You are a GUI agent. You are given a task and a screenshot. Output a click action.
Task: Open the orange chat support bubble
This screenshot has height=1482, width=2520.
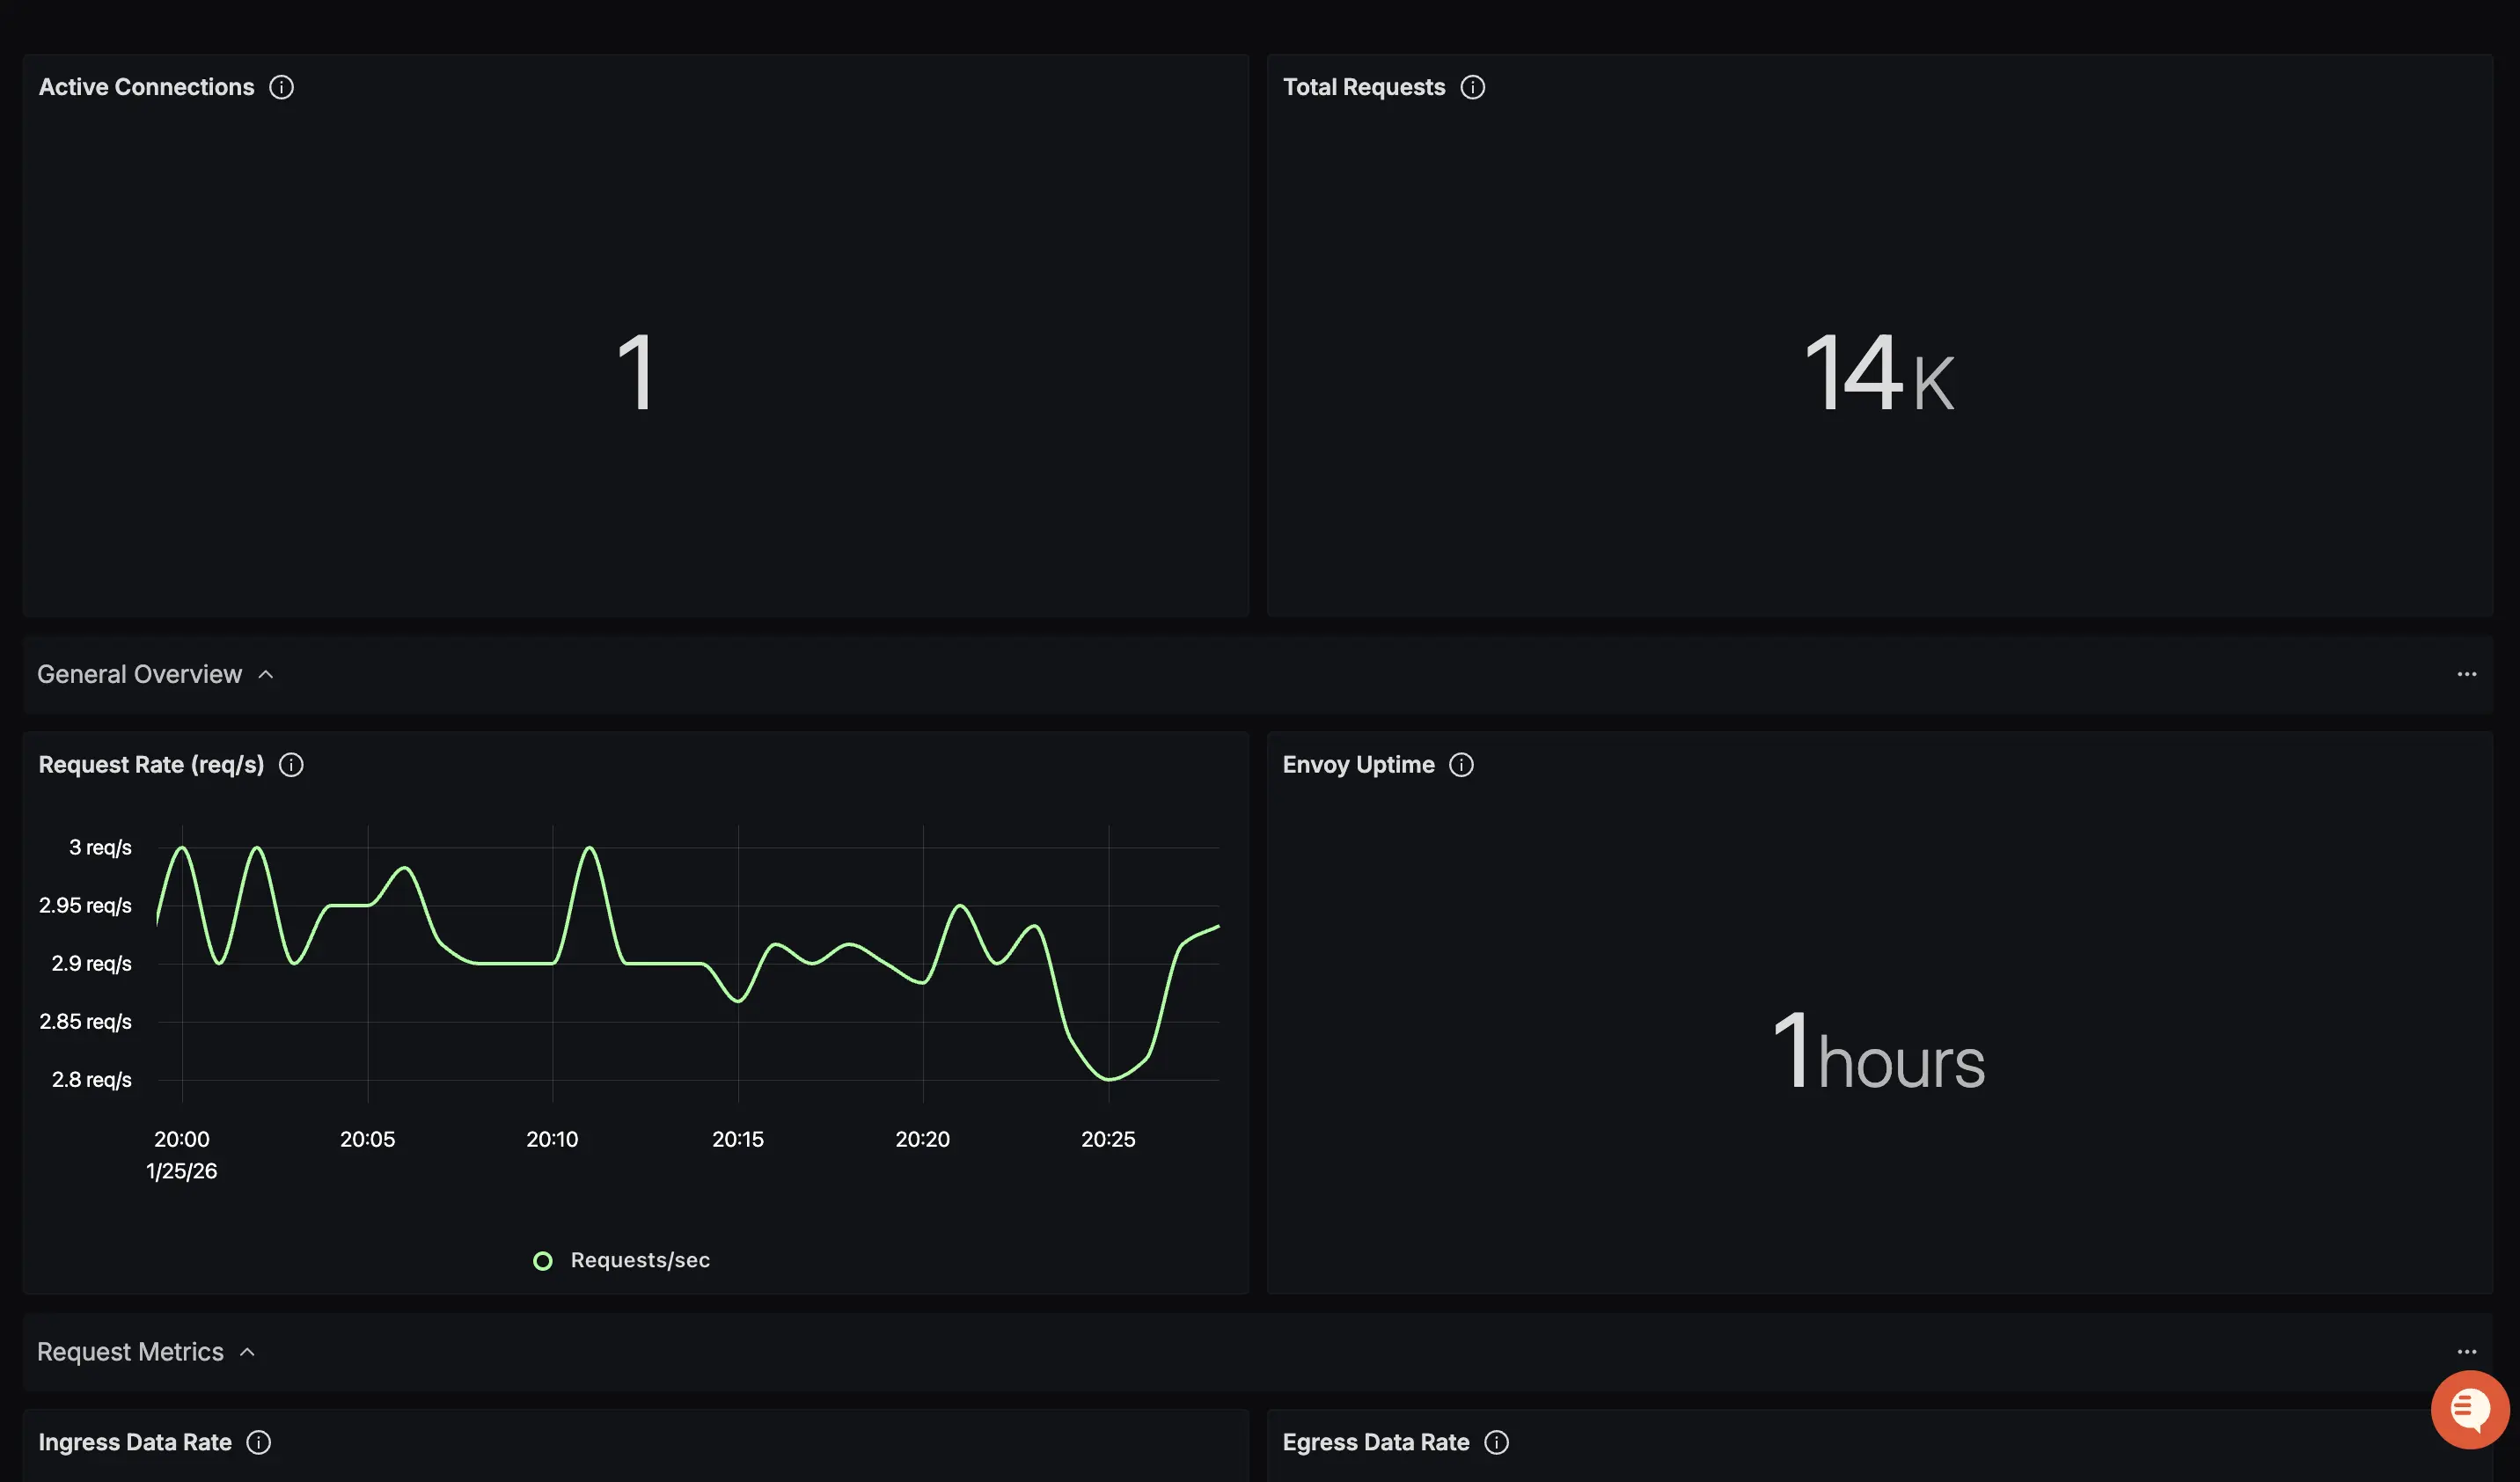click(x=2469, y=1409)
